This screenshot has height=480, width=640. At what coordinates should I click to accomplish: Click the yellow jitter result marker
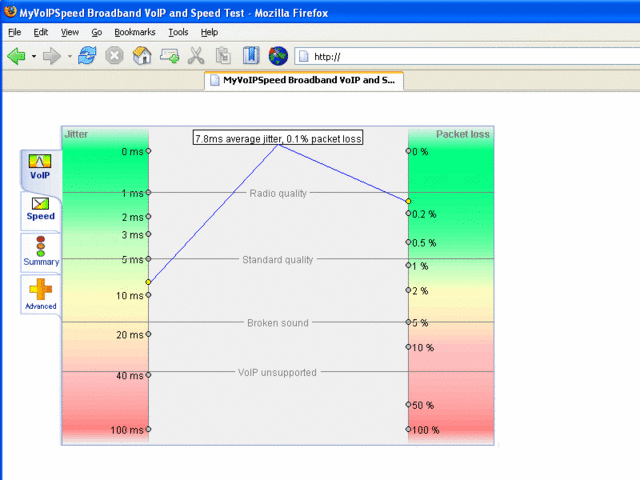point(148,282)
